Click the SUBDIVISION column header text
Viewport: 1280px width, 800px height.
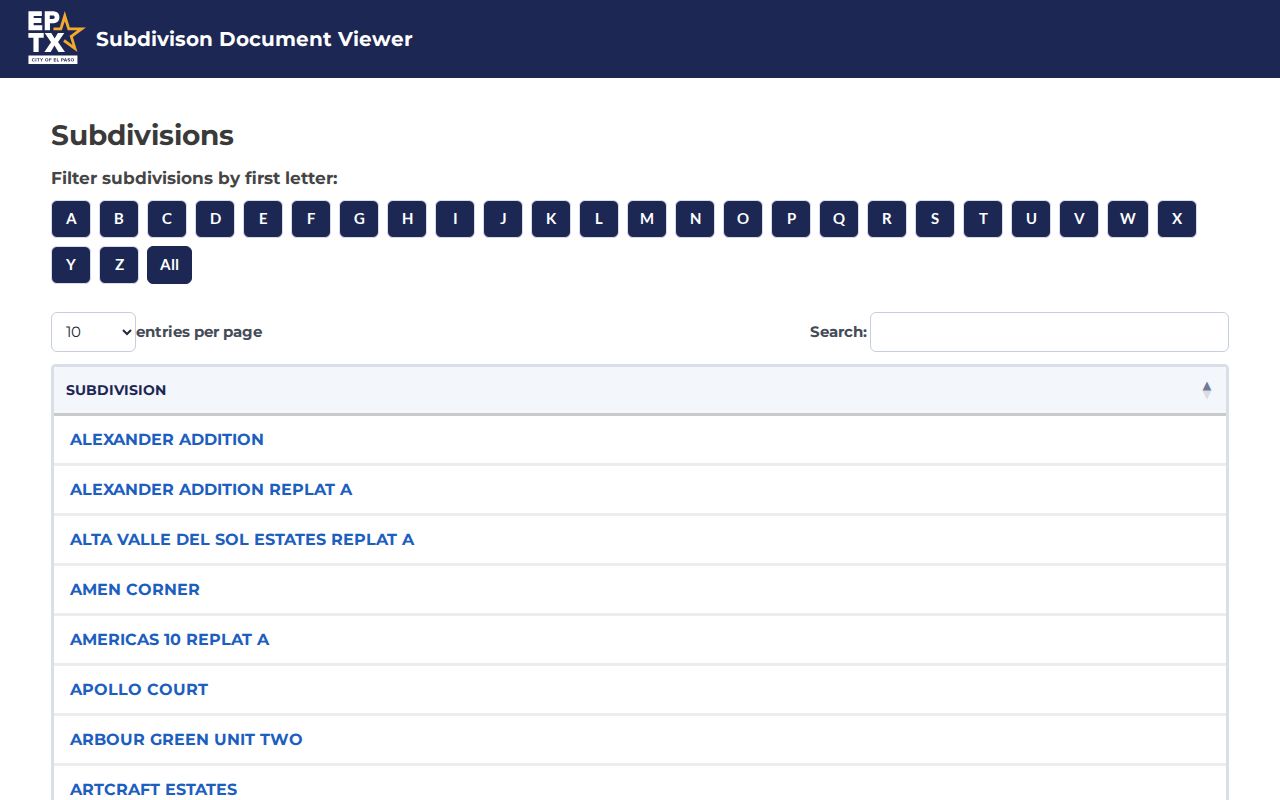click(116, 390)
